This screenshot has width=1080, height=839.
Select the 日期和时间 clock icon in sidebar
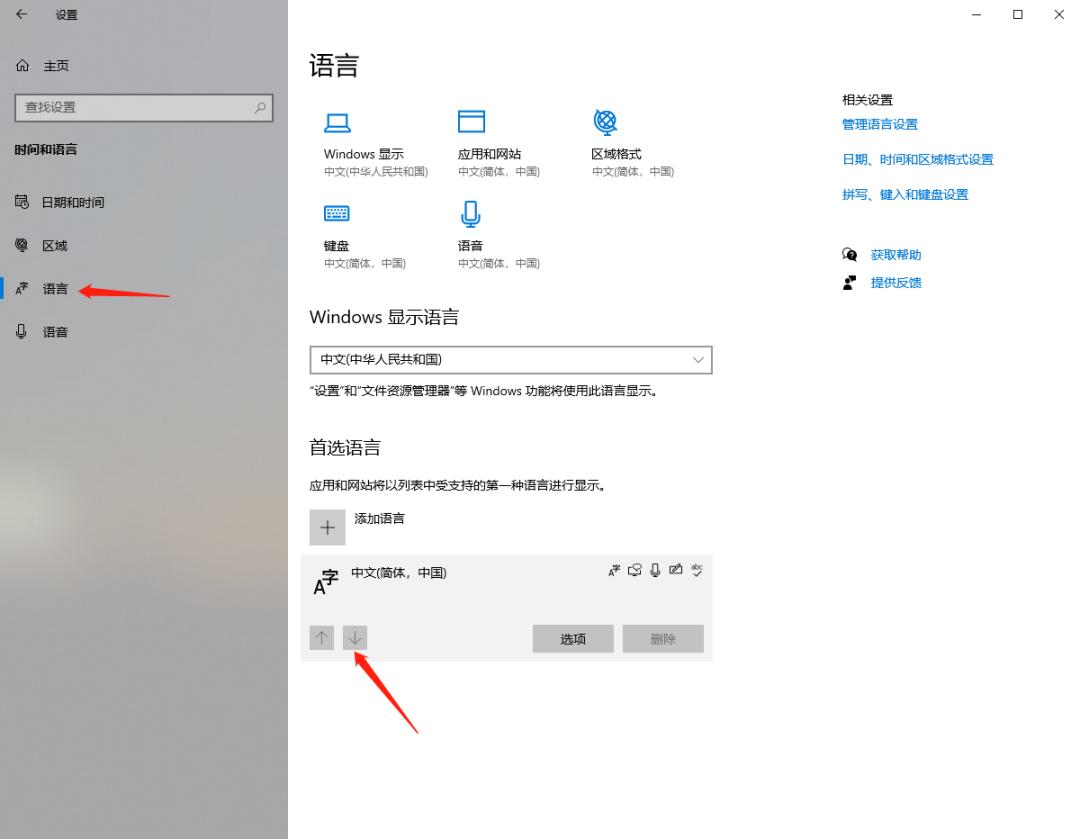(x=22, y=201)
